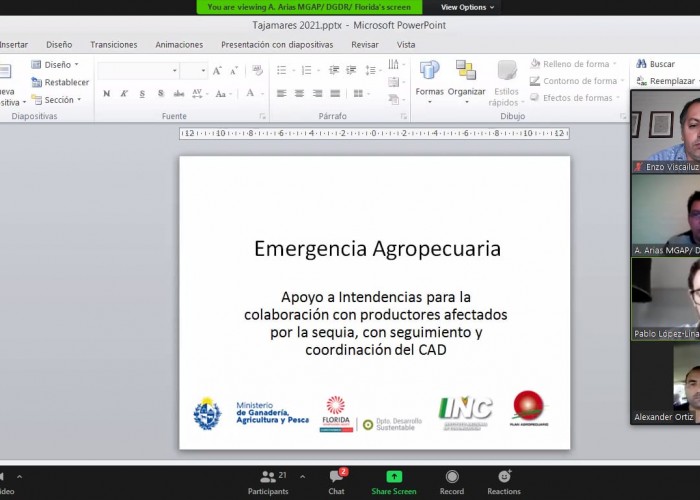Toggle underline text formatting
The image size is (700, 500).
pos(142,93)
